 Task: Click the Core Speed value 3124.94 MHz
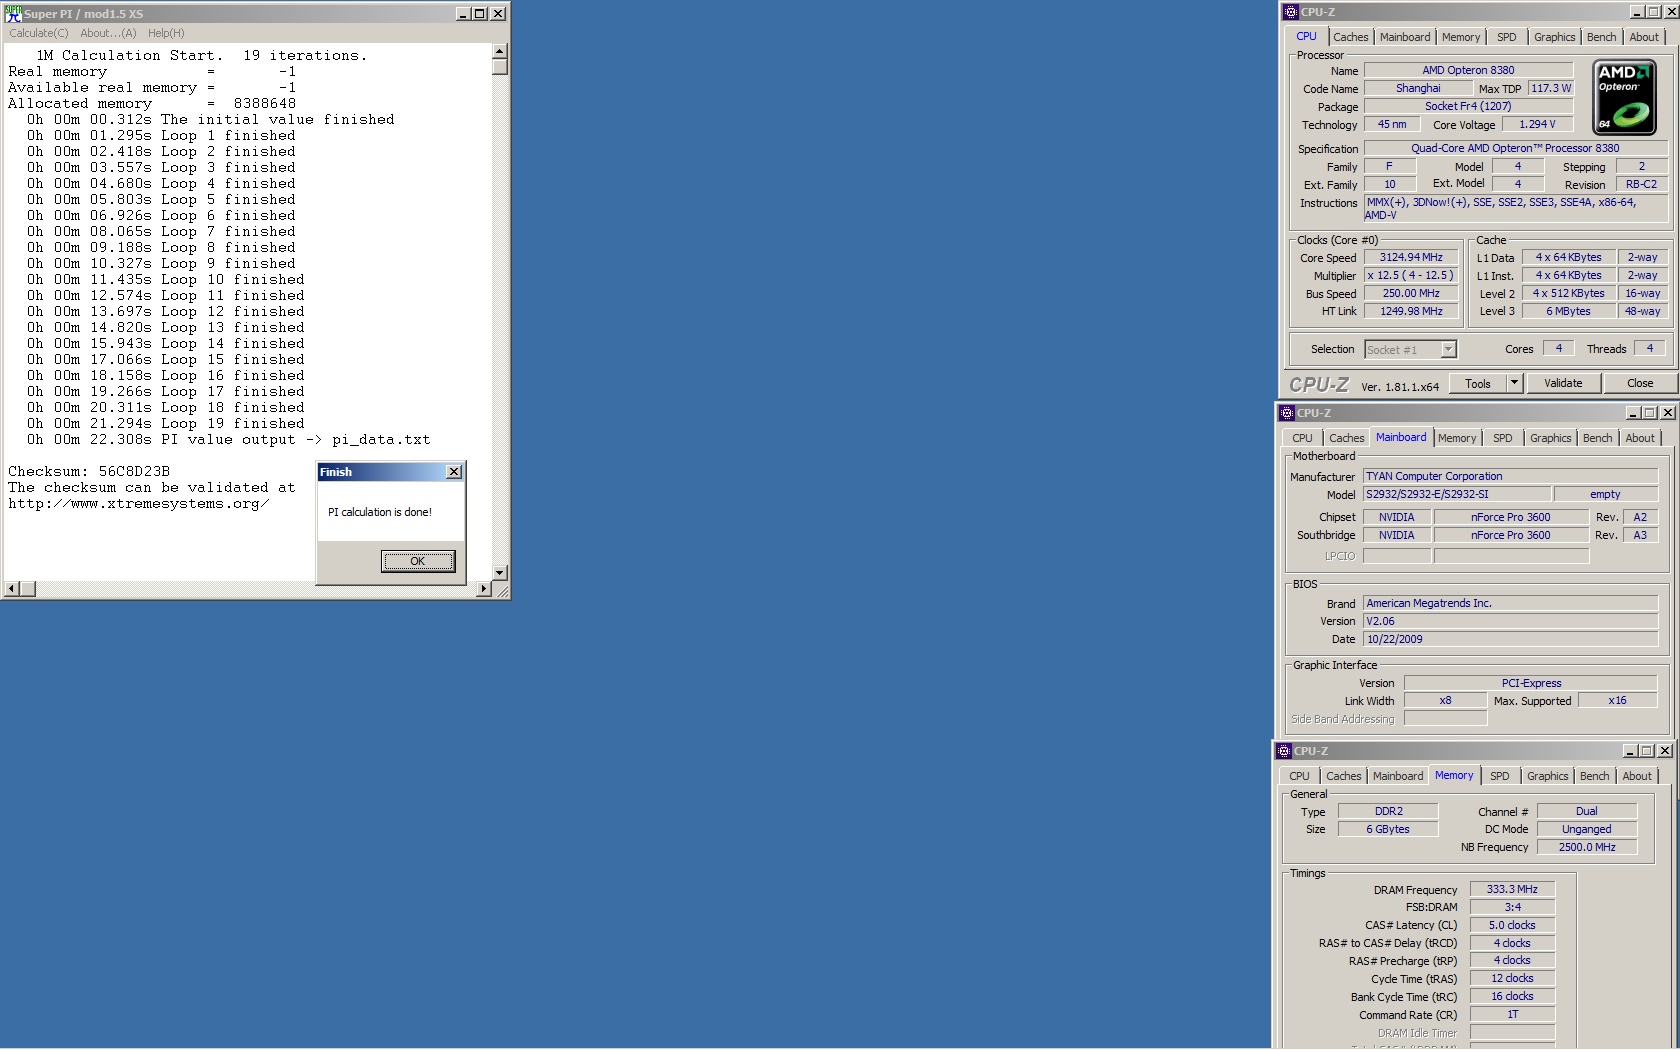pos(1411,257)
